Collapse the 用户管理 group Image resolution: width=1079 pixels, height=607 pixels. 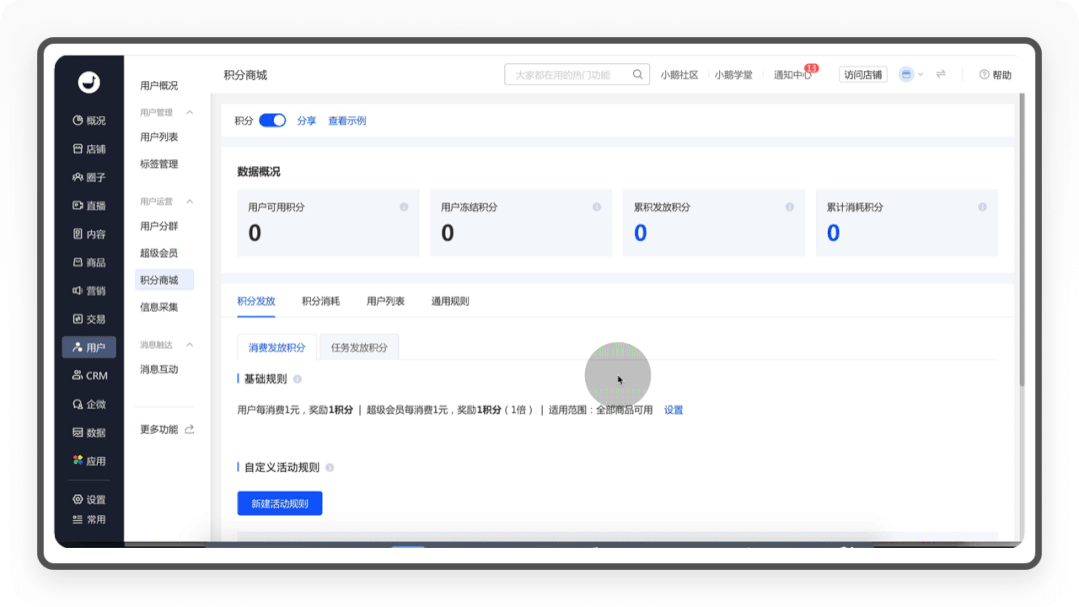tap(189, 112)
